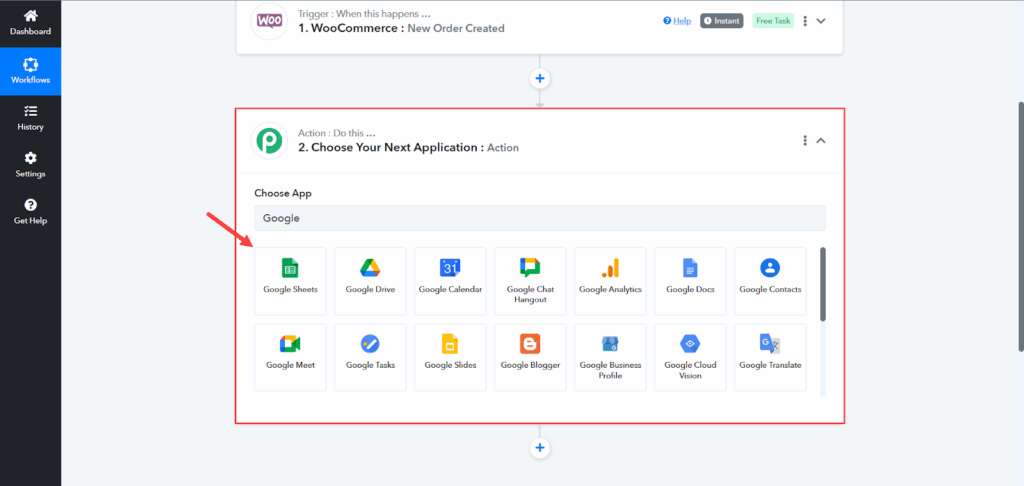Click the Choose App search field
This screenshot has height=486, width=1024.
pos(540,218)
